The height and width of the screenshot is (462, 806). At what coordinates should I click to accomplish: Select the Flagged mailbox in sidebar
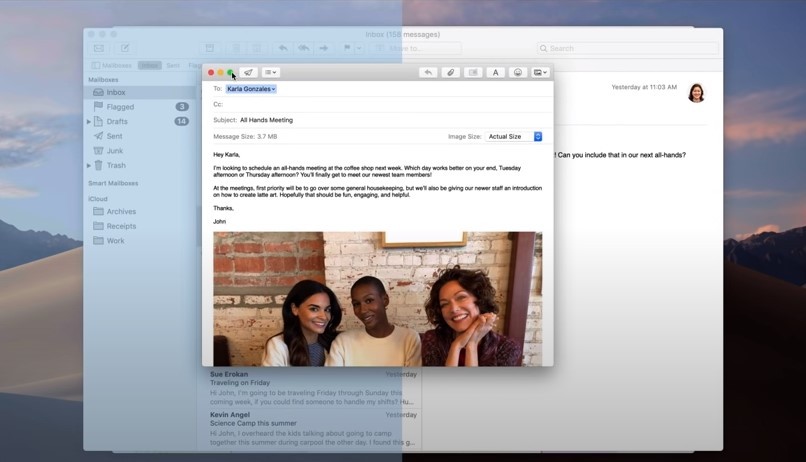(x=140, y=107)
